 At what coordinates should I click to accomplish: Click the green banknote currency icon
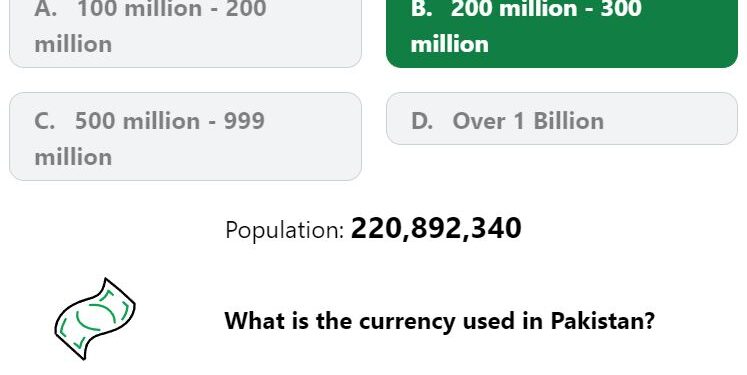(95, 319)
